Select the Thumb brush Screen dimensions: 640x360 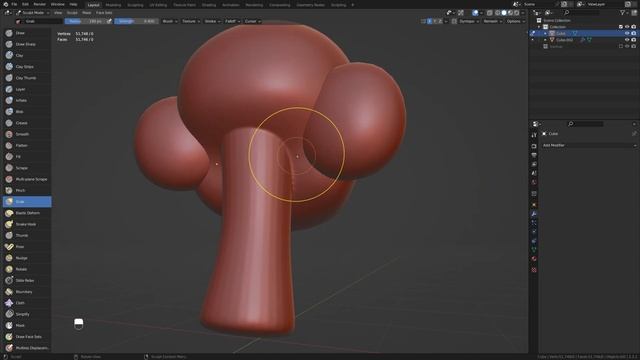[x=27, y=236]
